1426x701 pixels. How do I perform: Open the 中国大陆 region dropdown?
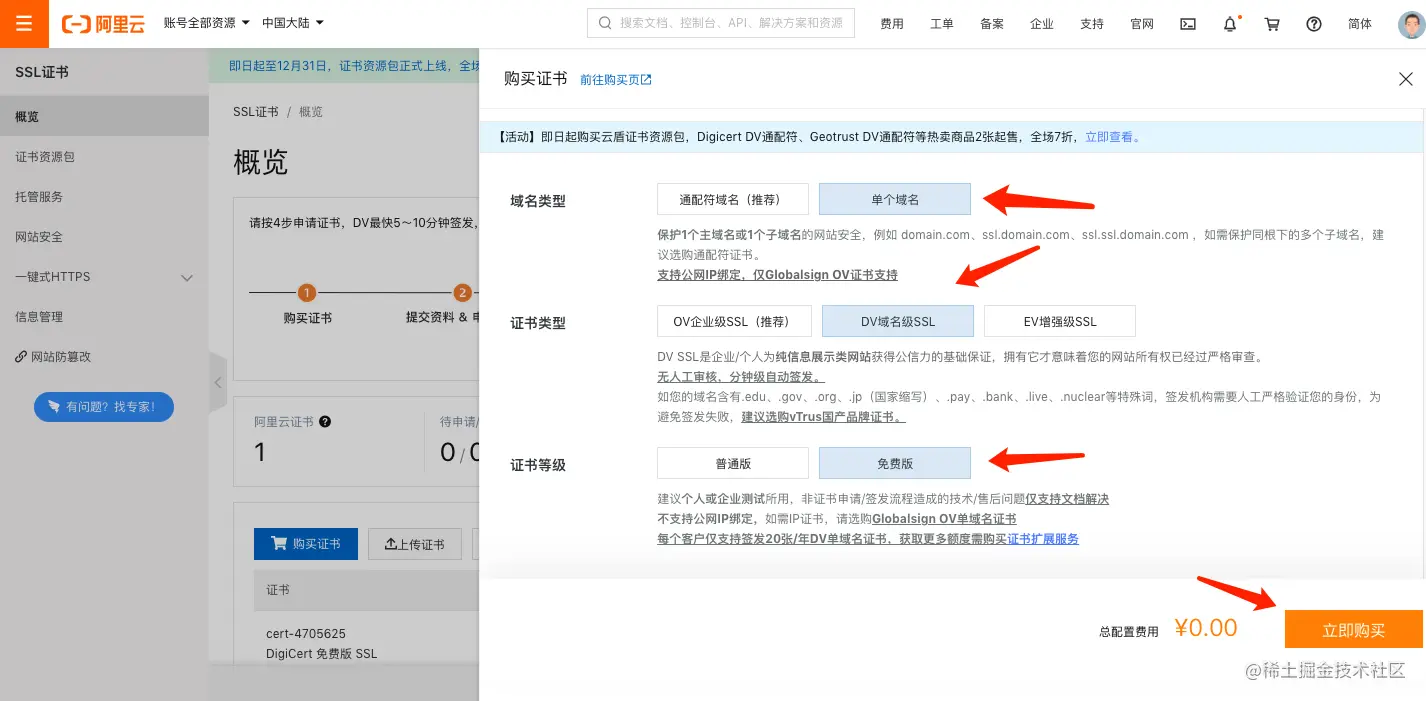tap(292, 23)
